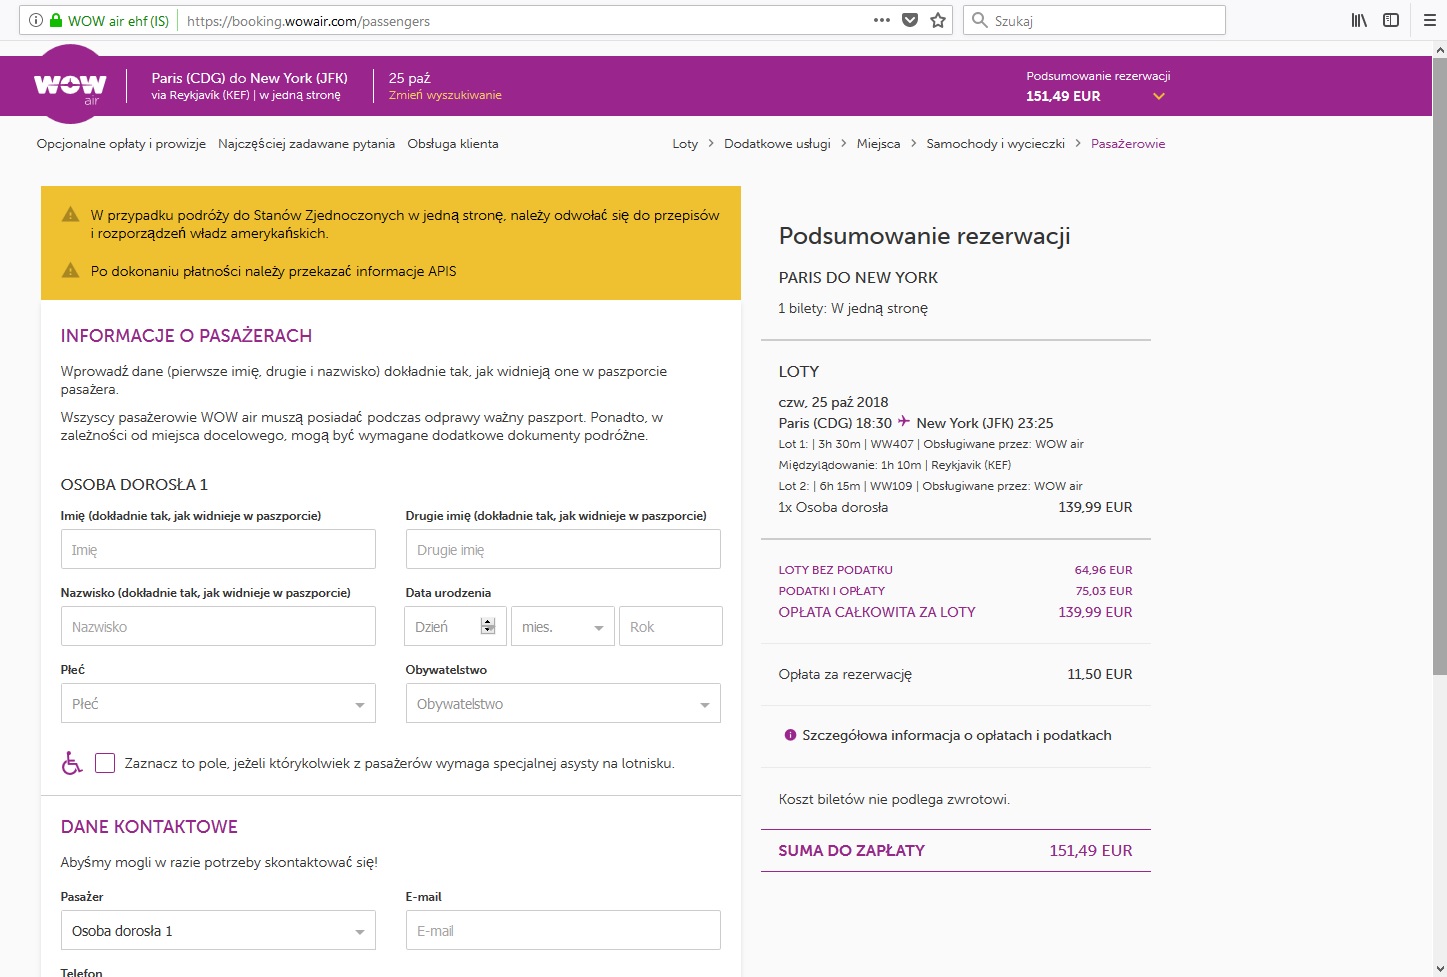Go to Dodatkowe usługi step
The image size is (1447, 977).
[777, 144]
